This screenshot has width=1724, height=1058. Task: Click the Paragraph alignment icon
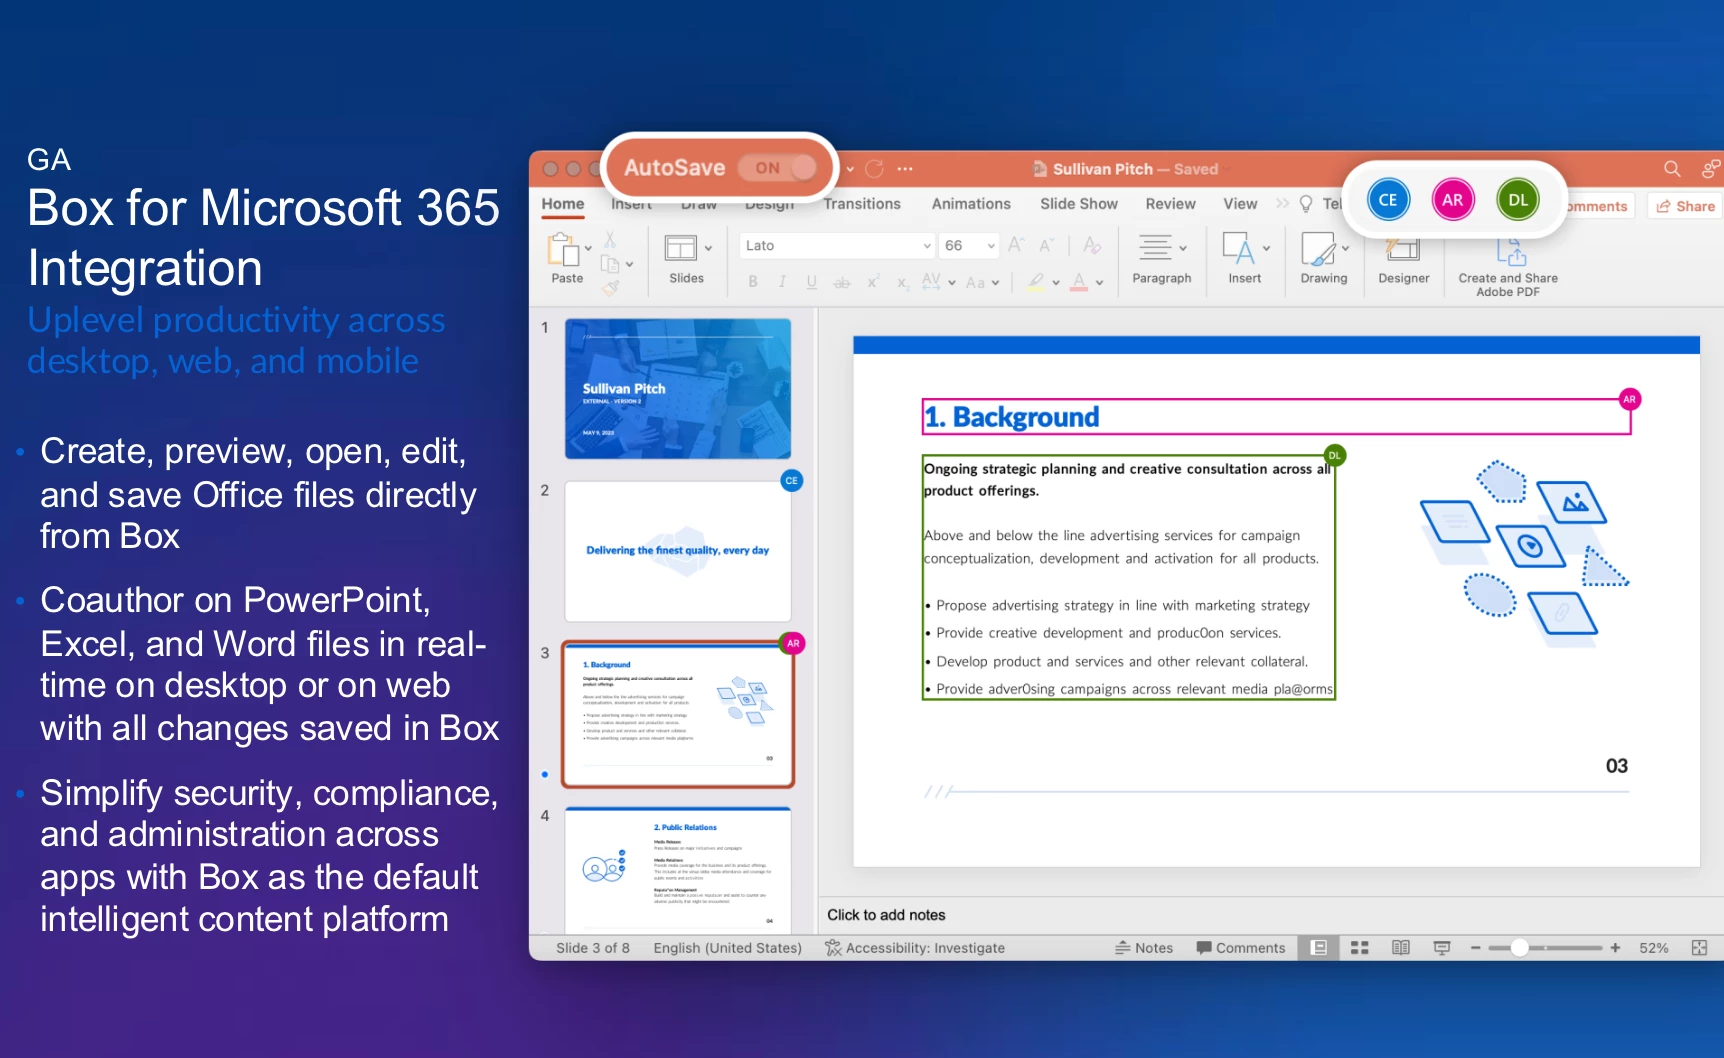pos(1155,247)
